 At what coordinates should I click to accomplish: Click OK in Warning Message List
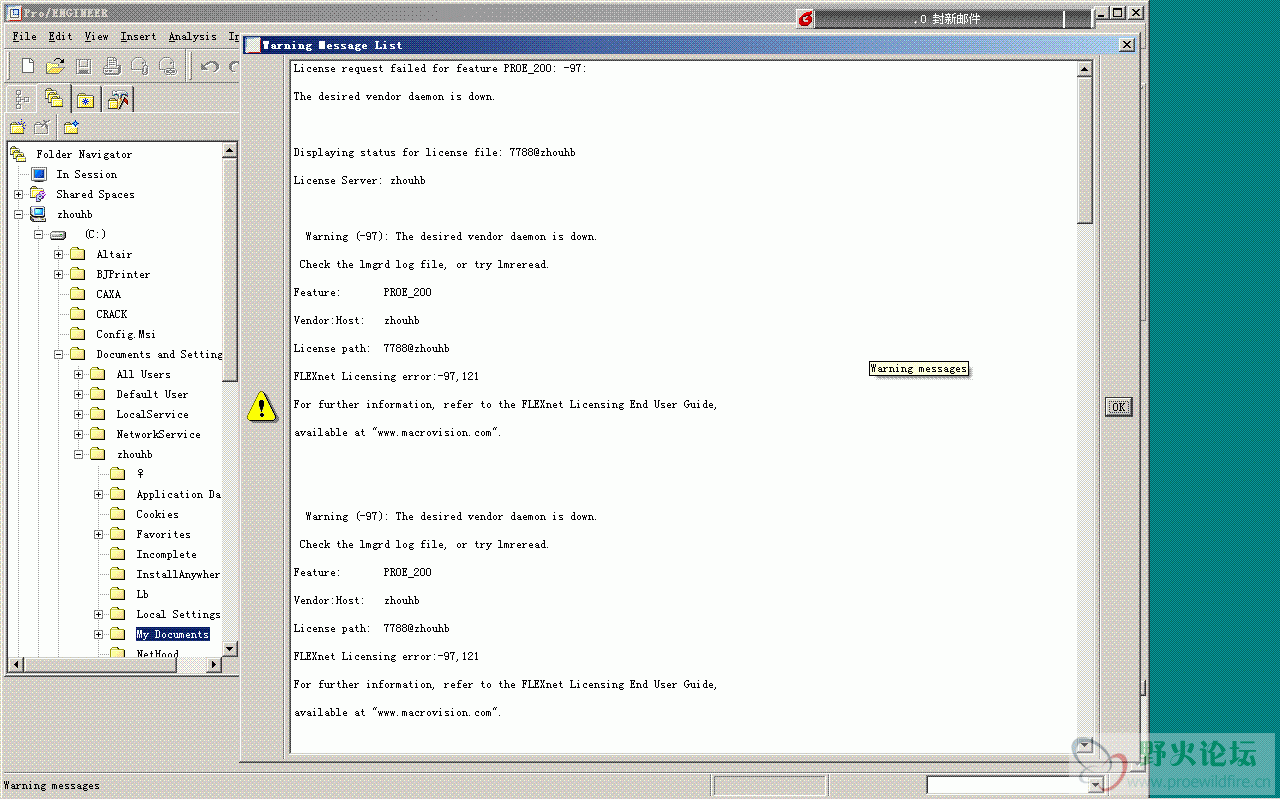(x=1118, y=406)
